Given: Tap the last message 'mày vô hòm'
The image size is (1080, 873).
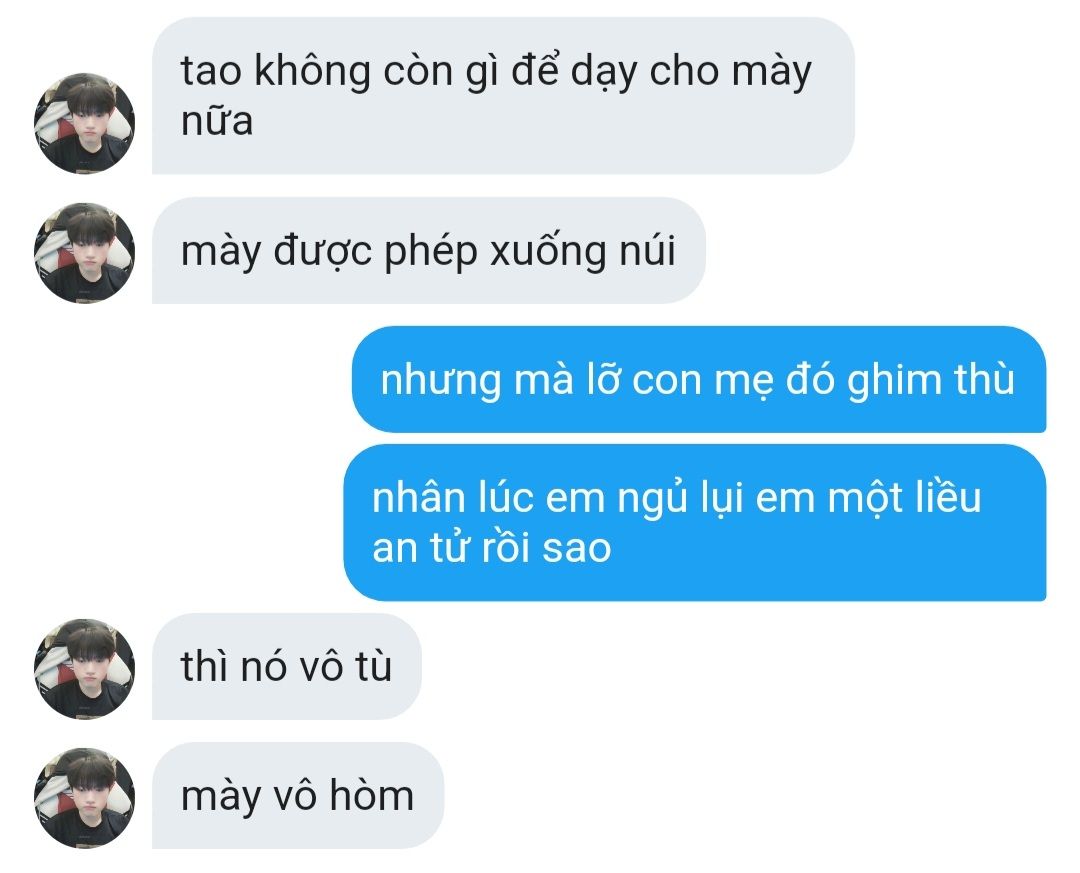Looking at the screenshot, I should (x=298, y=796).
